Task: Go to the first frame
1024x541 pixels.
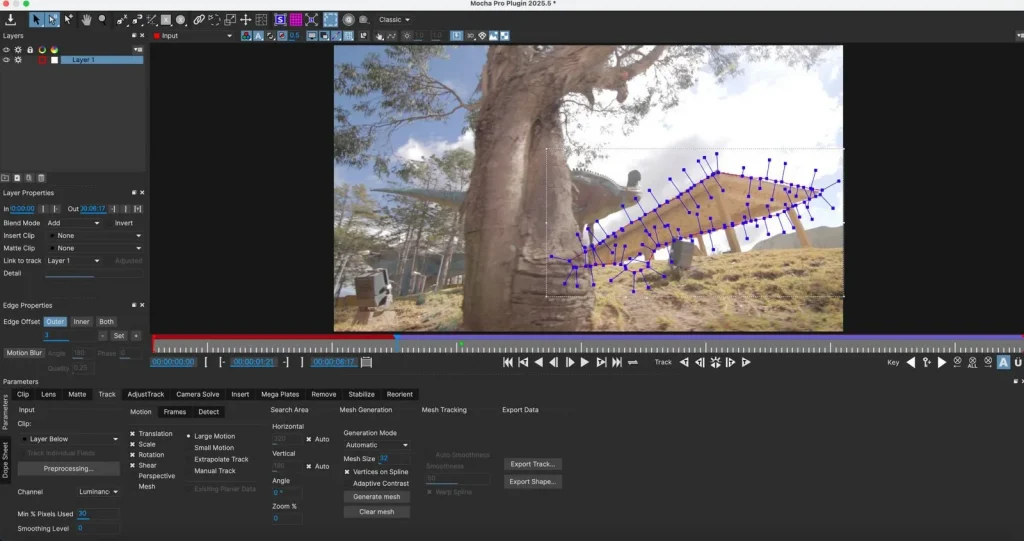Action: click(x=507, y=362)
